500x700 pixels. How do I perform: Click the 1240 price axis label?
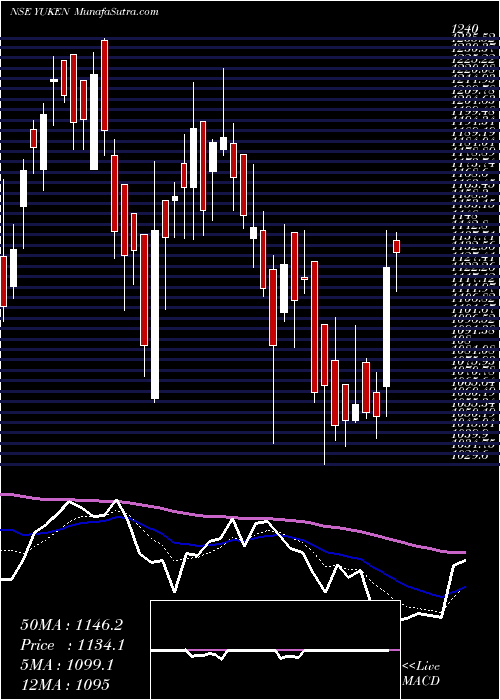(x=465, y=29)
